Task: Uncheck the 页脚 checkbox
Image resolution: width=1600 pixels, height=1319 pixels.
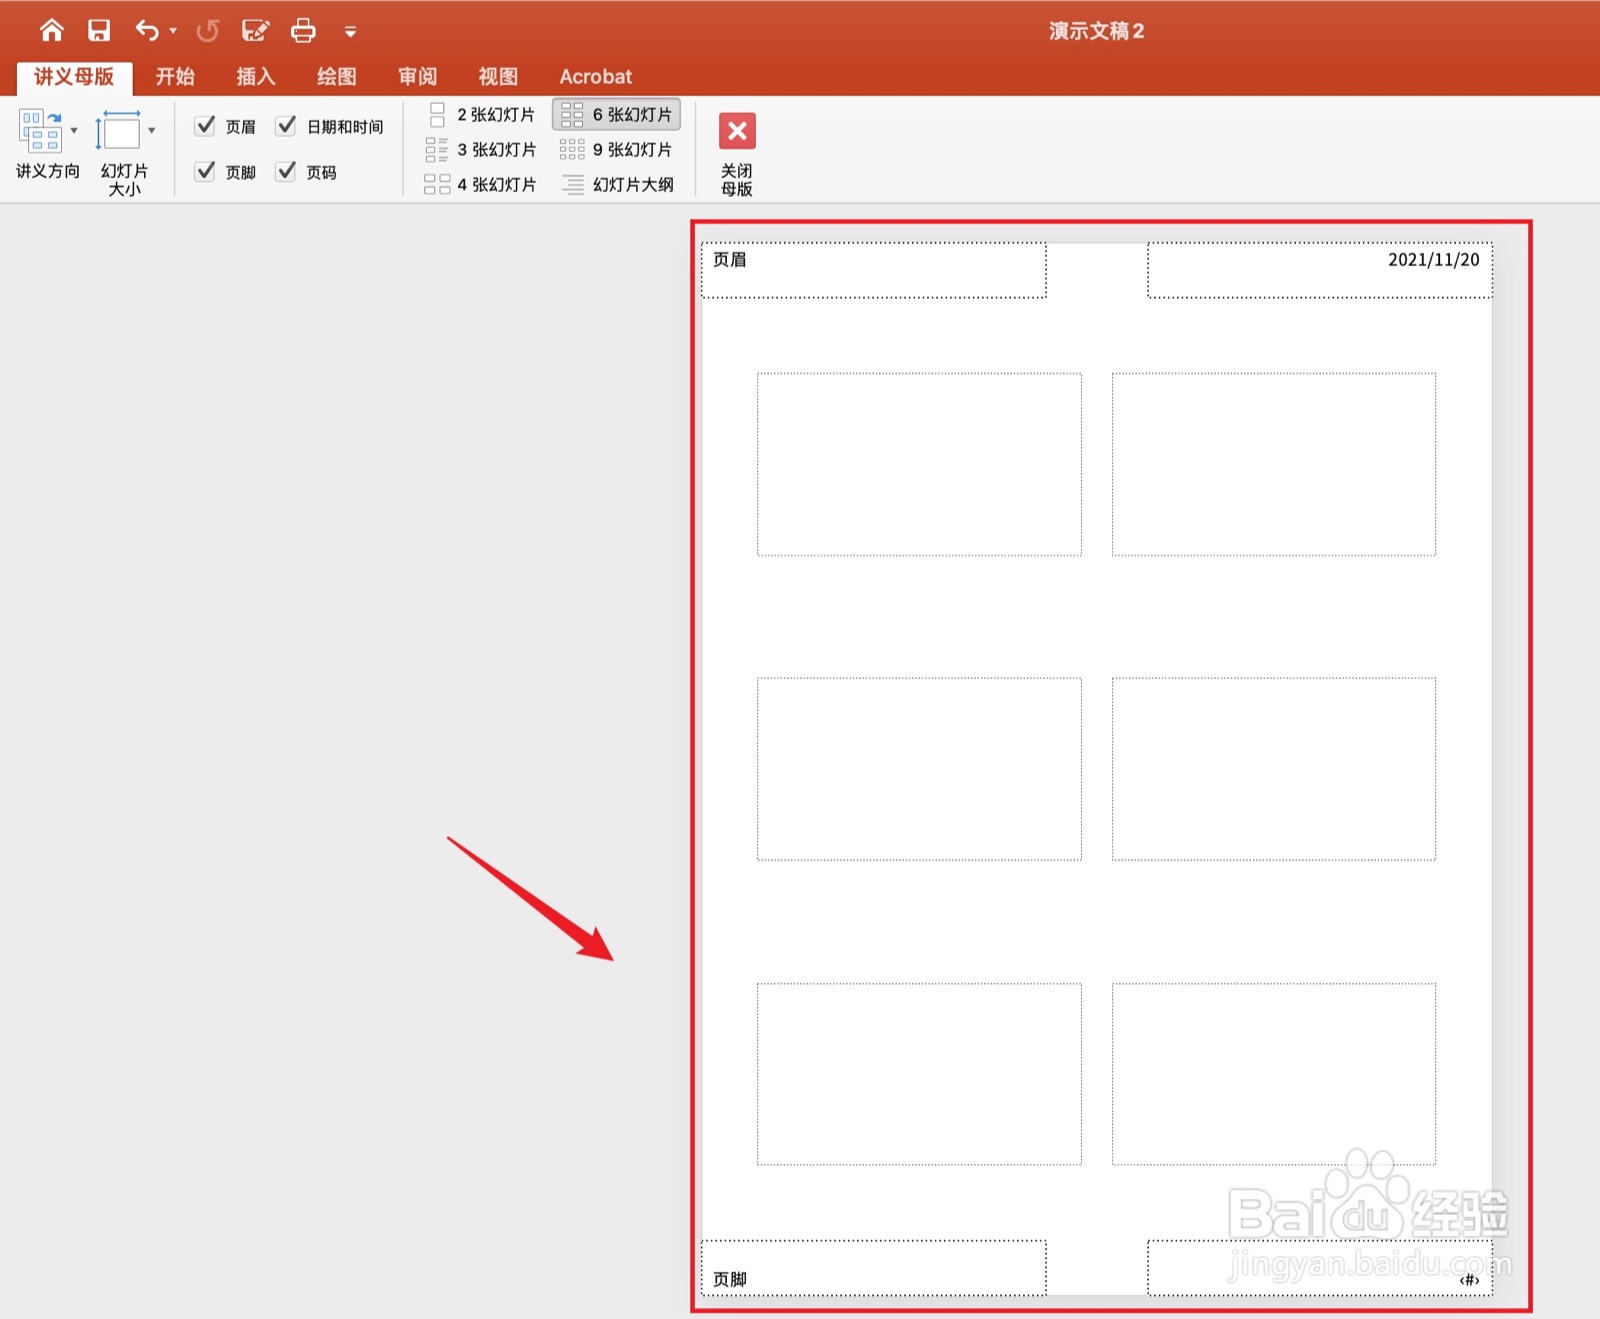Action: tap(205, 171)
